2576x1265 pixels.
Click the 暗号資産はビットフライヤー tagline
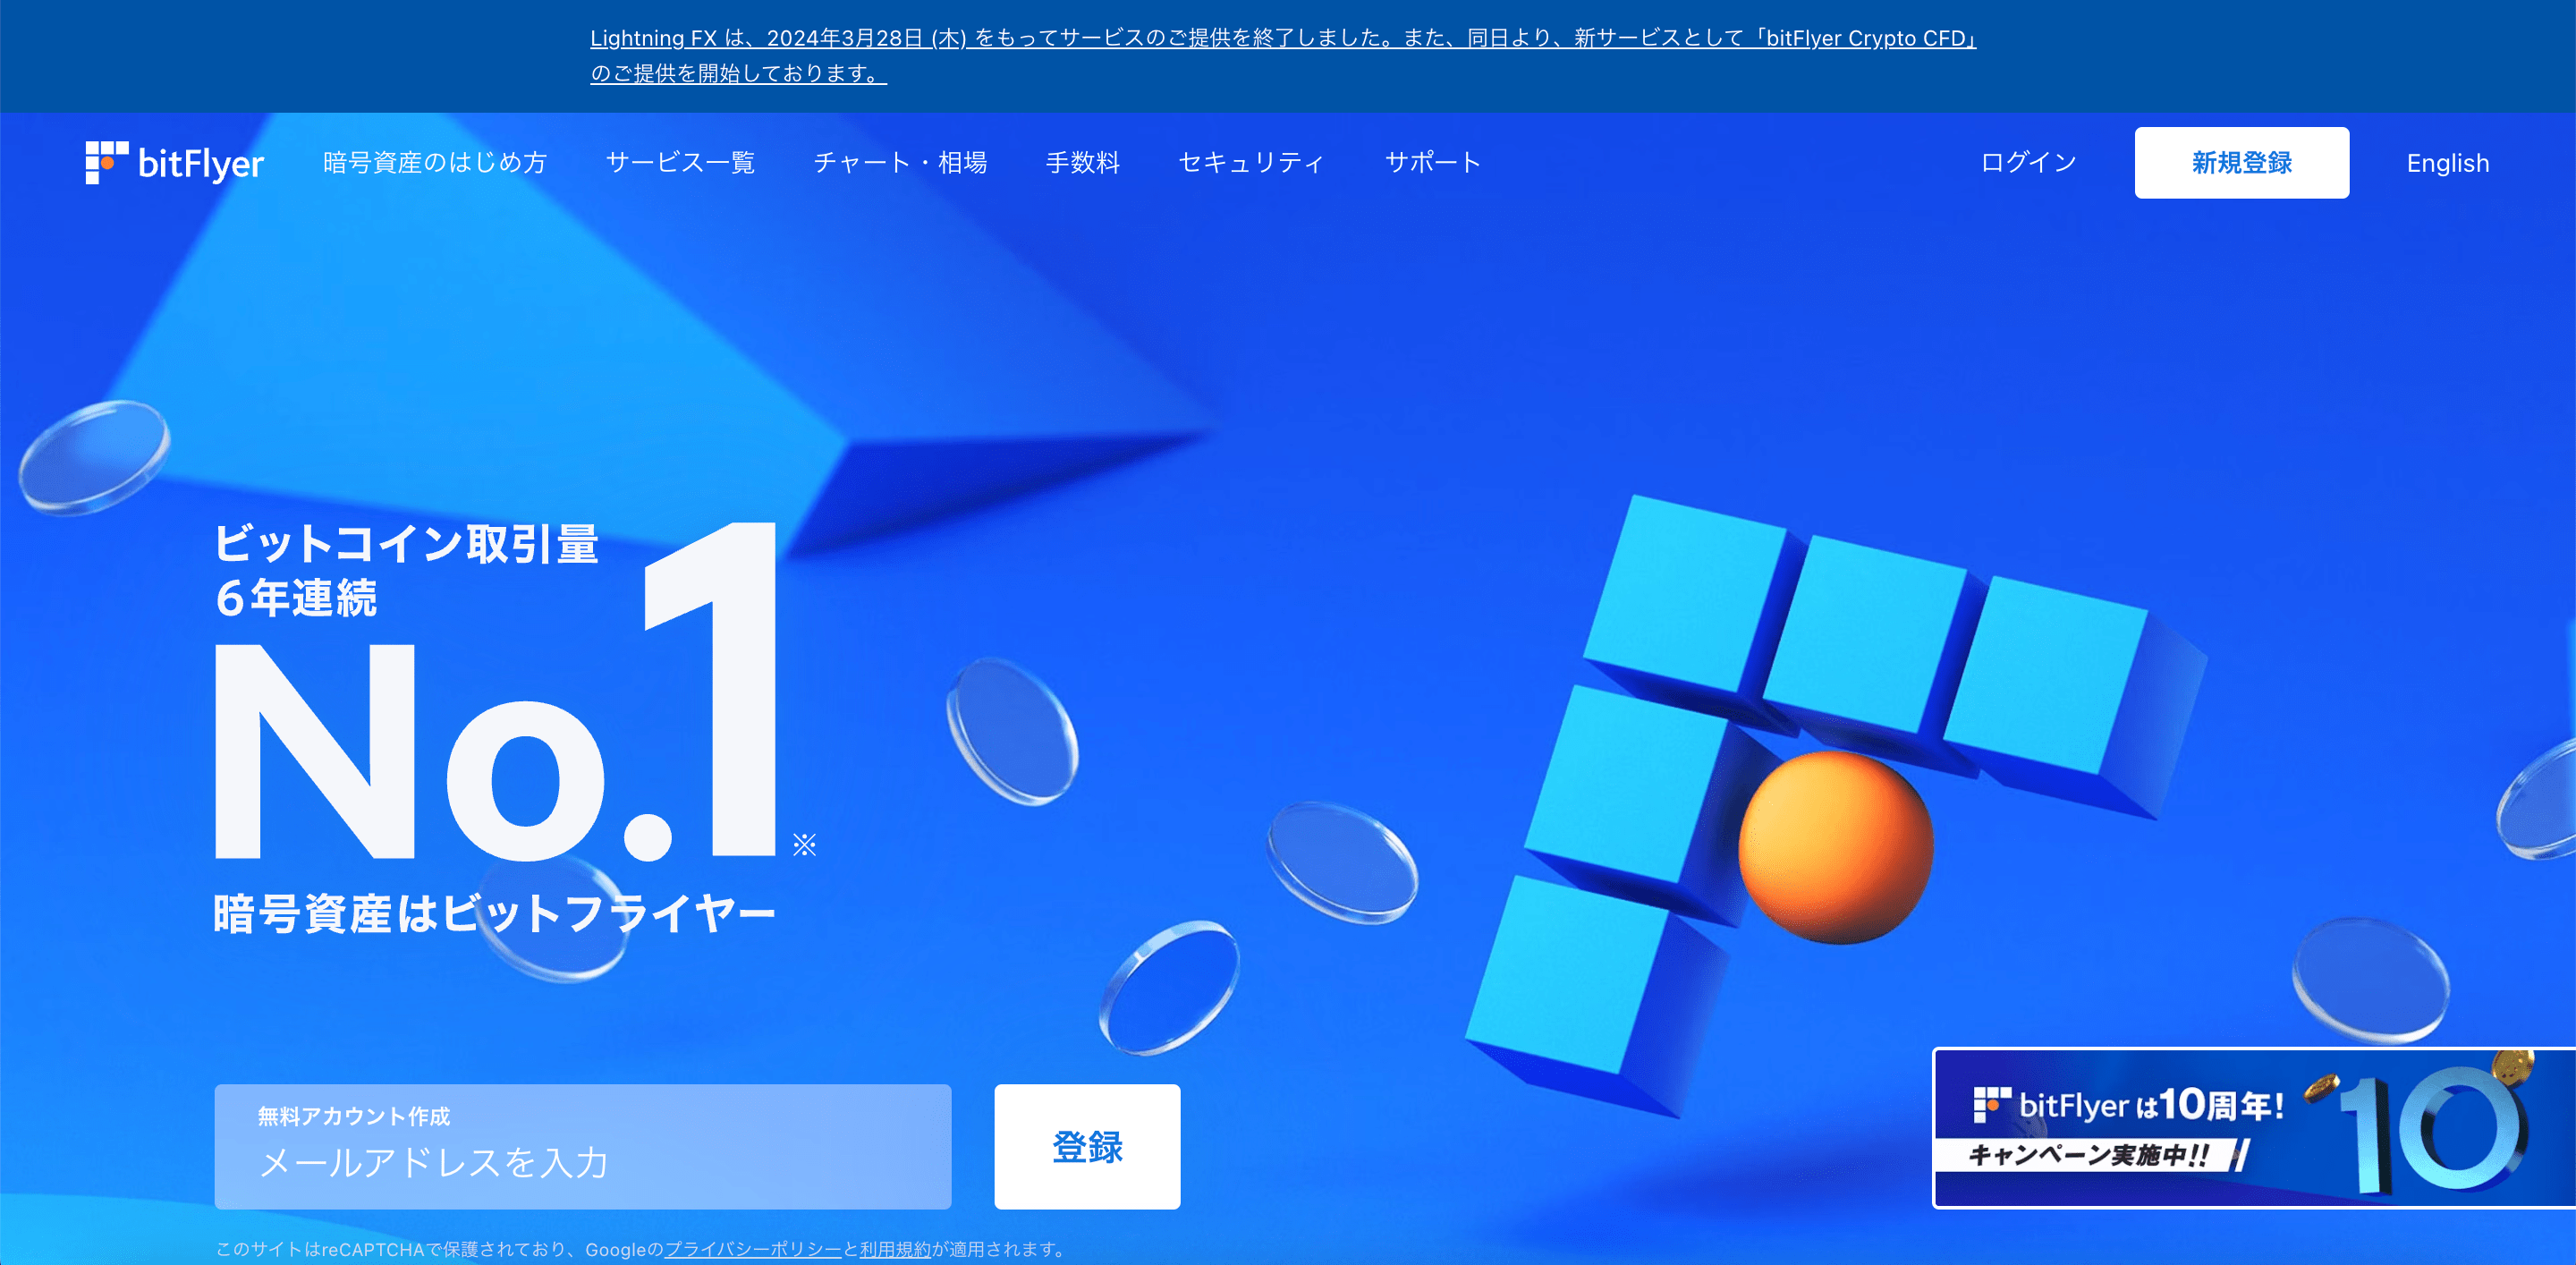495,914
